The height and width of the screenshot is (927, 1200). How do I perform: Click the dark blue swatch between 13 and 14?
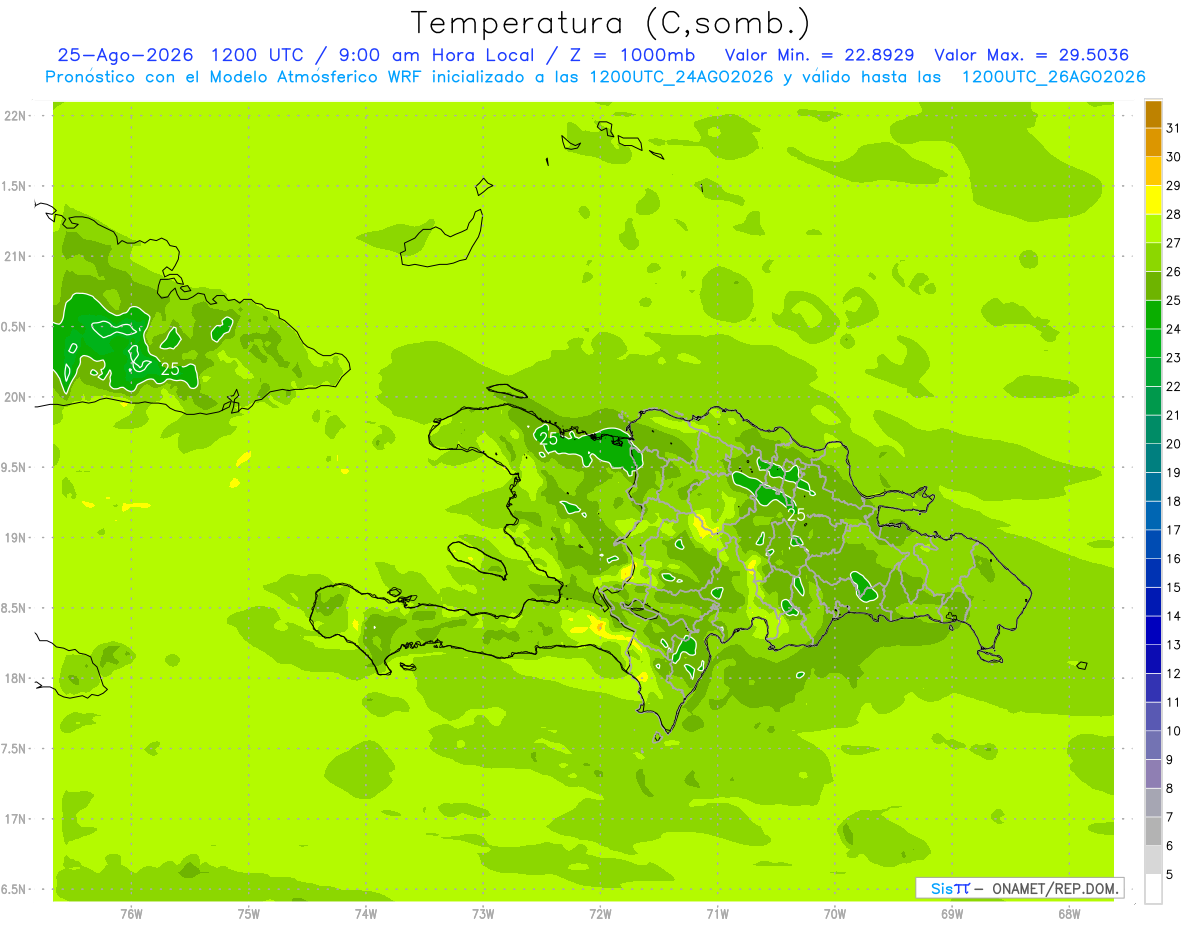pos(1153,630)
